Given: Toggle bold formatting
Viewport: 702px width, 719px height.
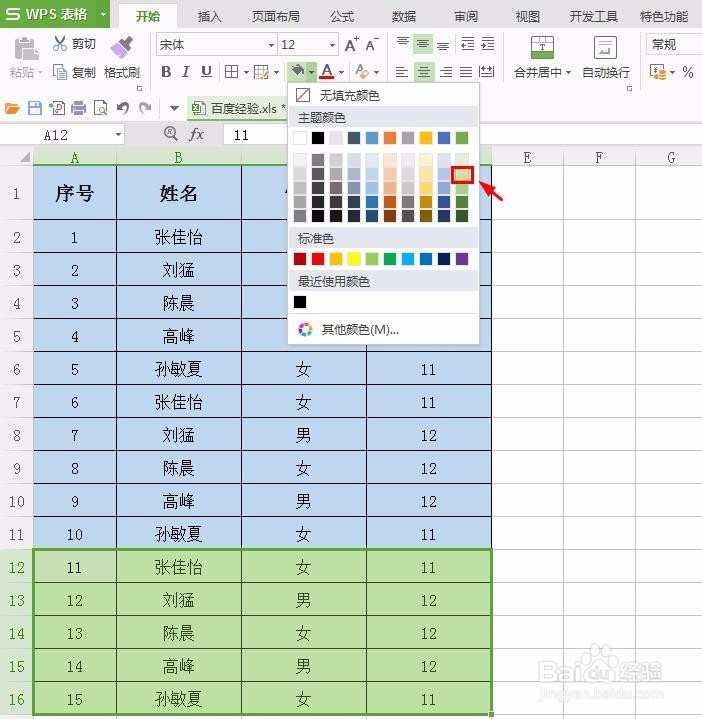Looking at the screenshot, I should point(166,72).
